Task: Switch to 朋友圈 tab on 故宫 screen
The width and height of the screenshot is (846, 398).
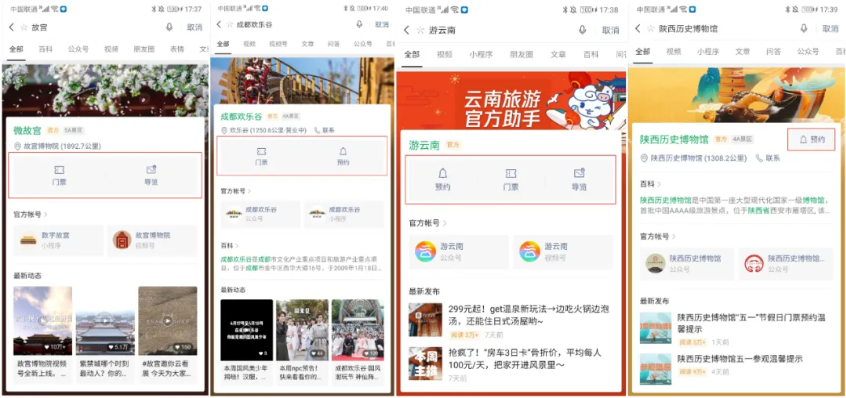Action: [144, 49]
